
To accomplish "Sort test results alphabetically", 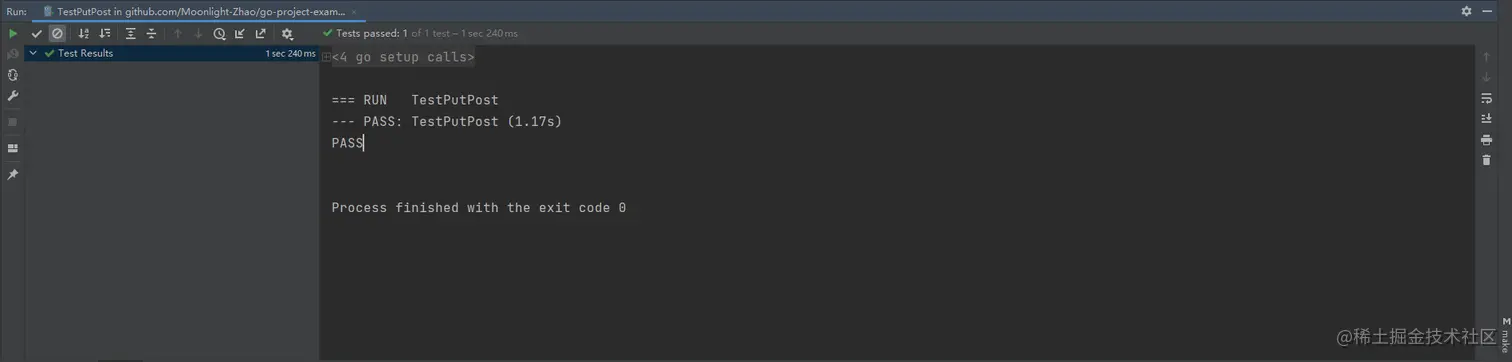I will point(84,34).
